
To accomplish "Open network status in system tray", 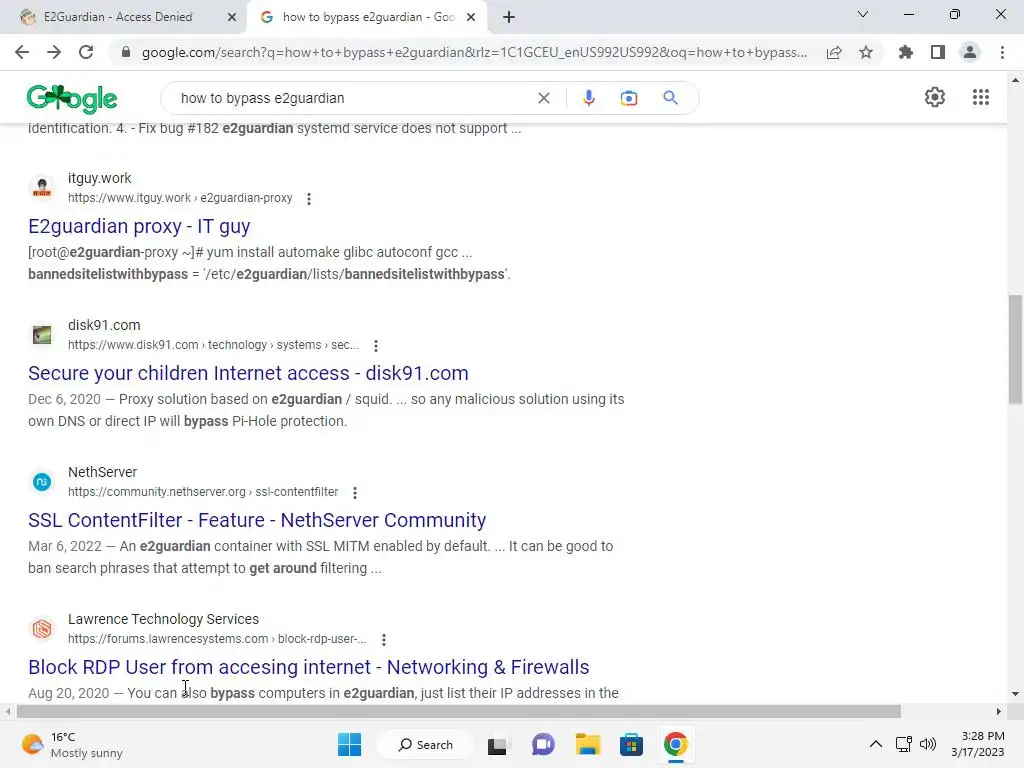I will point(903,744).
